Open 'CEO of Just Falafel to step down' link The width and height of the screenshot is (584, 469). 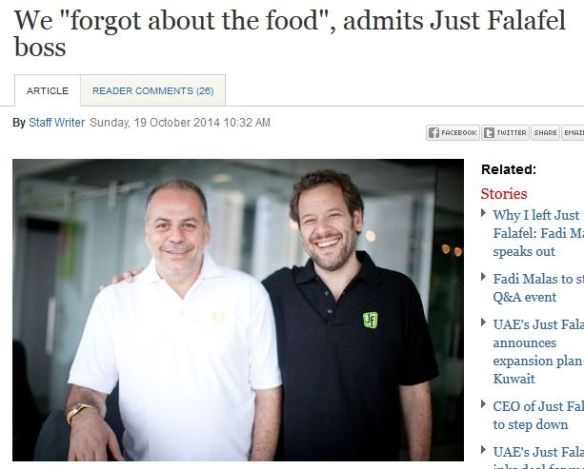(538, 415)
